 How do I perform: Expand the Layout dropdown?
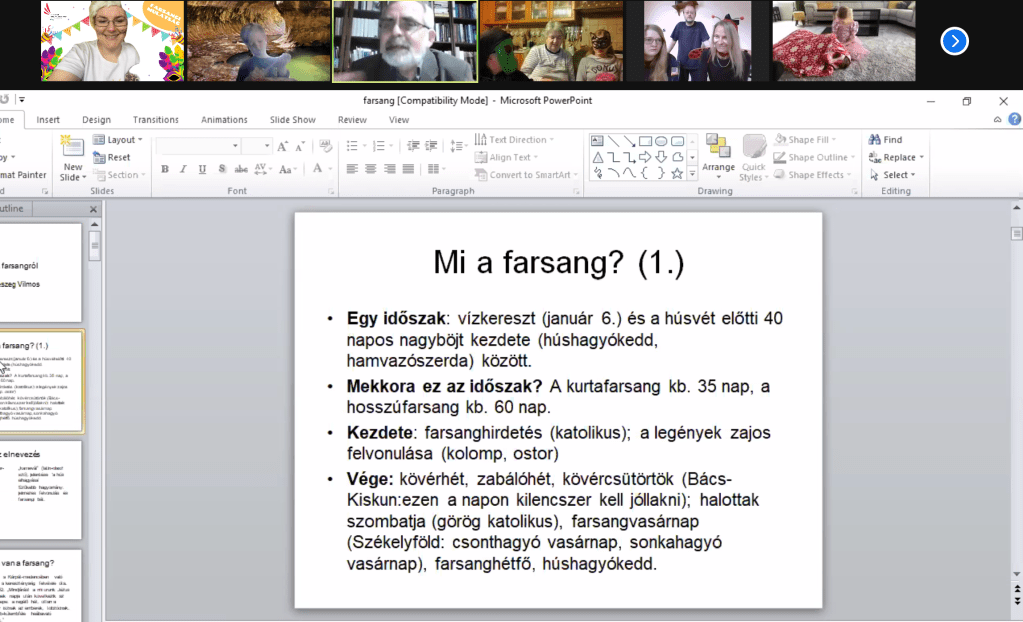tap(117, 140)
